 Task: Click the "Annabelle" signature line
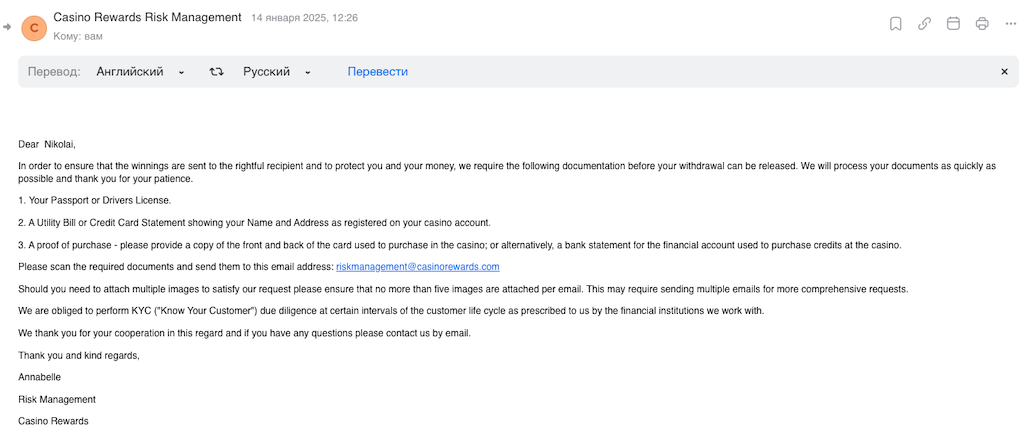pos(40,377)
